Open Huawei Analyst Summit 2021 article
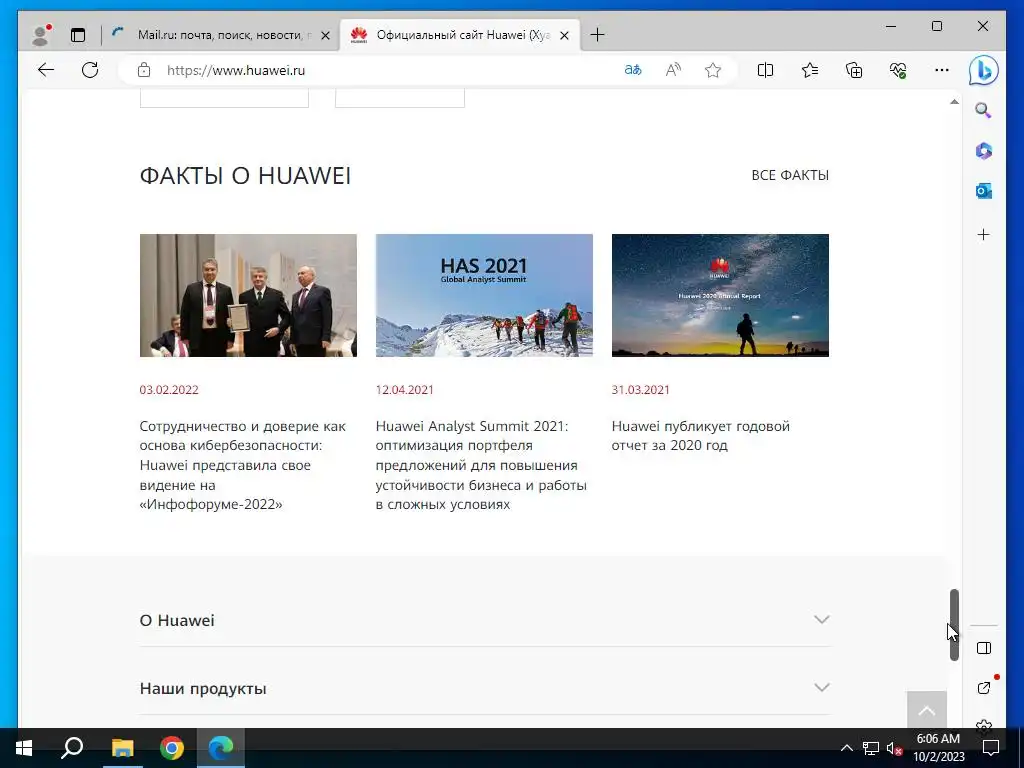 pyautogui.click(x=481, y=465)
